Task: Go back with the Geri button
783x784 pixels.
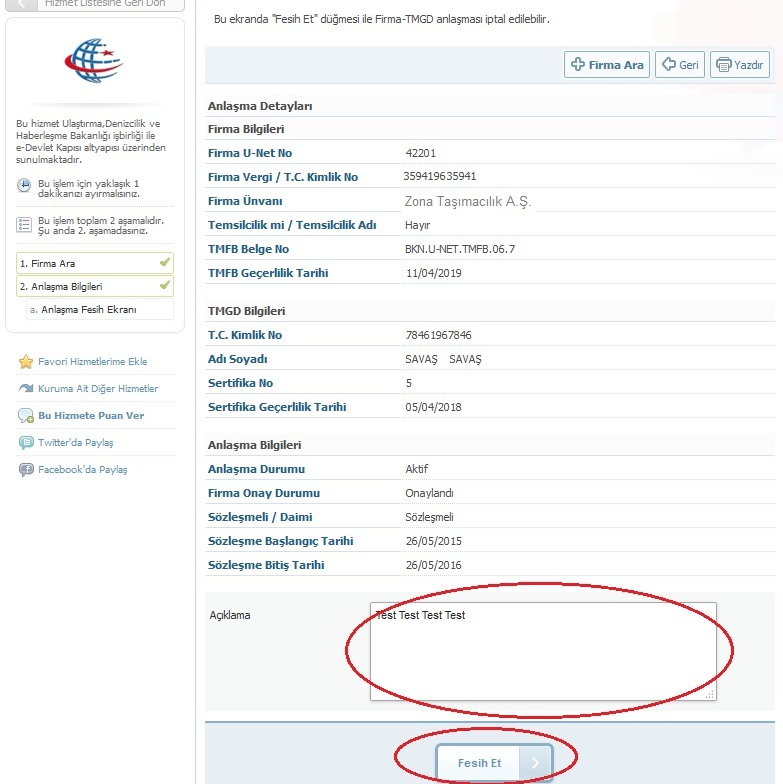Action: [x=679, y=65]
